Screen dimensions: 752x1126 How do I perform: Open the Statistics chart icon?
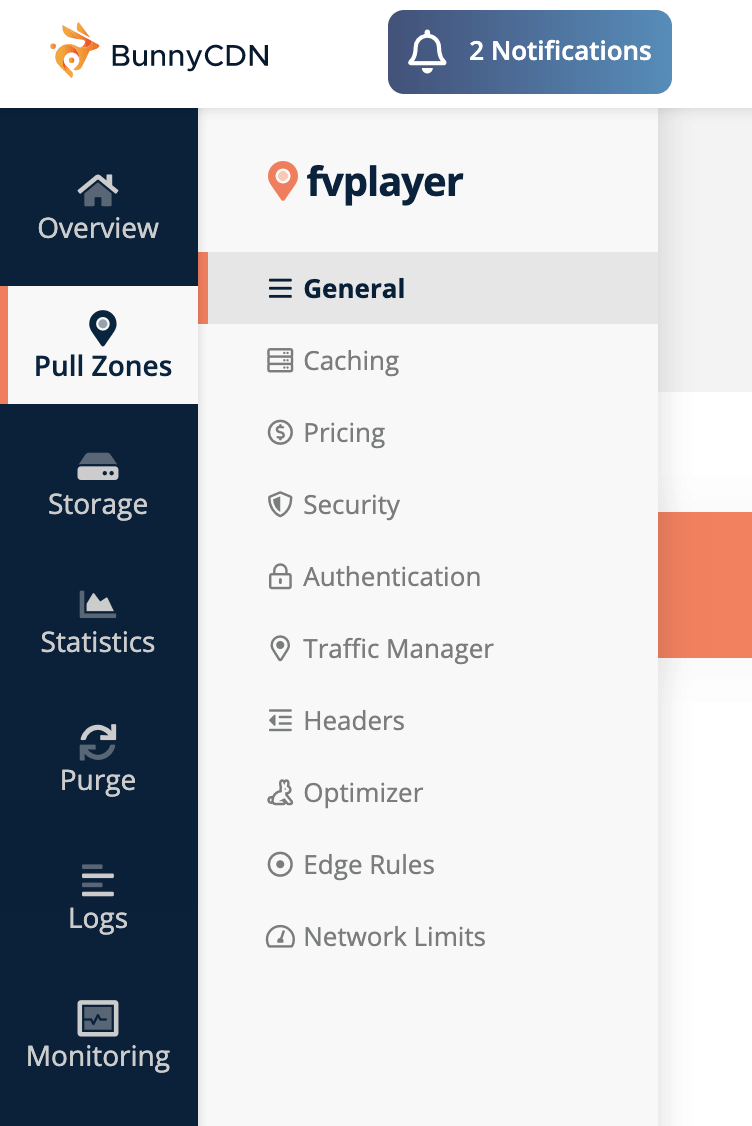point(98,604)
